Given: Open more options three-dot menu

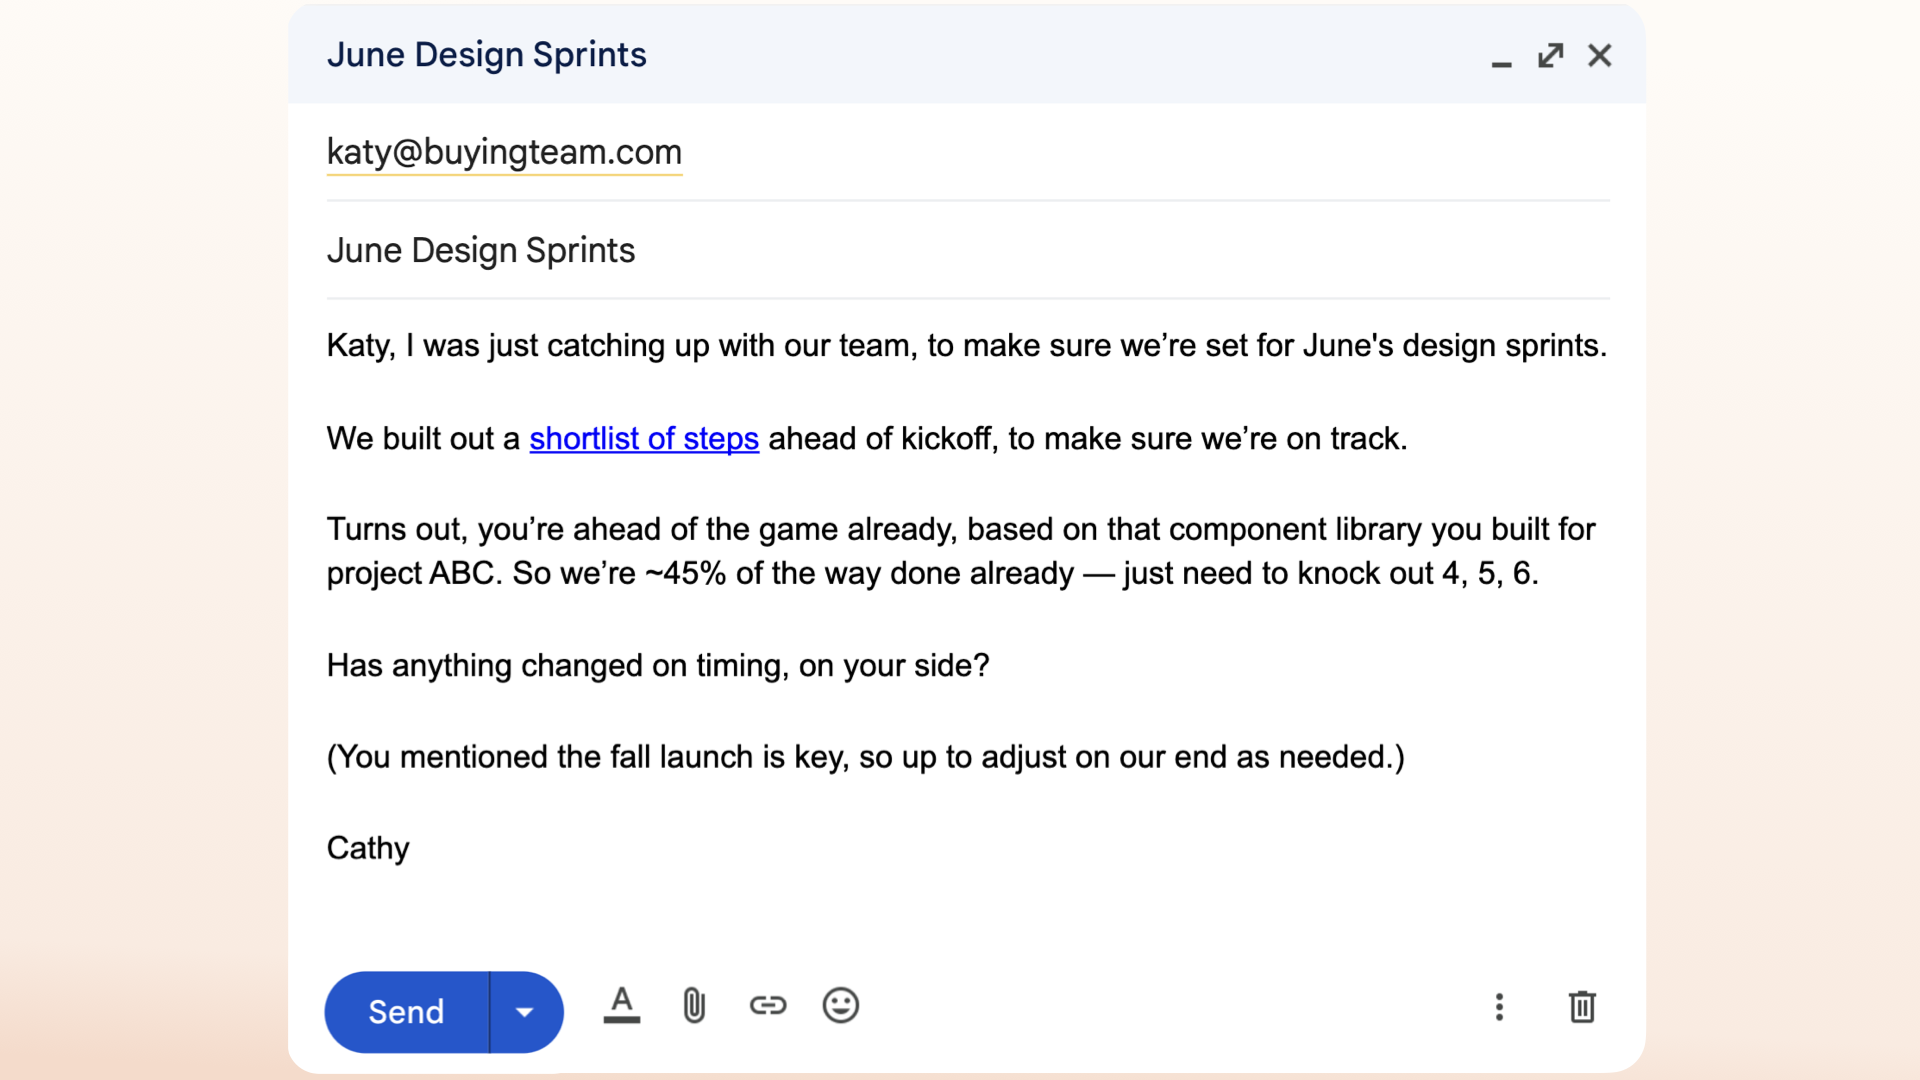Looking at the screenshot, I should (1498, 1007).
